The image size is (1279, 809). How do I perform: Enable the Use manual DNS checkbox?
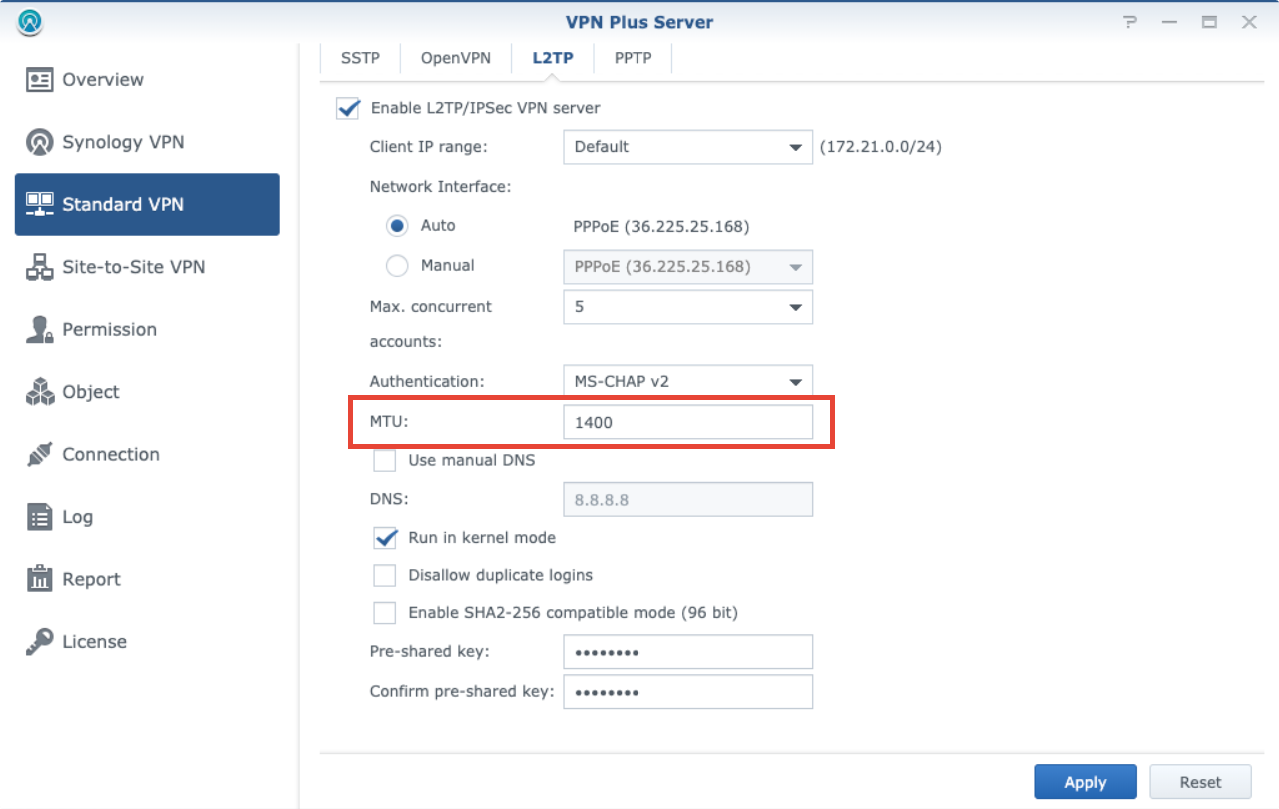[385, 461]
